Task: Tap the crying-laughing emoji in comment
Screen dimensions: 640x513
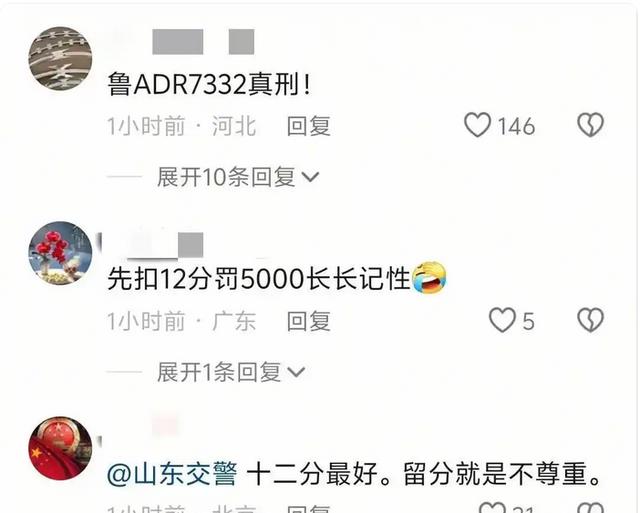Action: coord(429,278)
